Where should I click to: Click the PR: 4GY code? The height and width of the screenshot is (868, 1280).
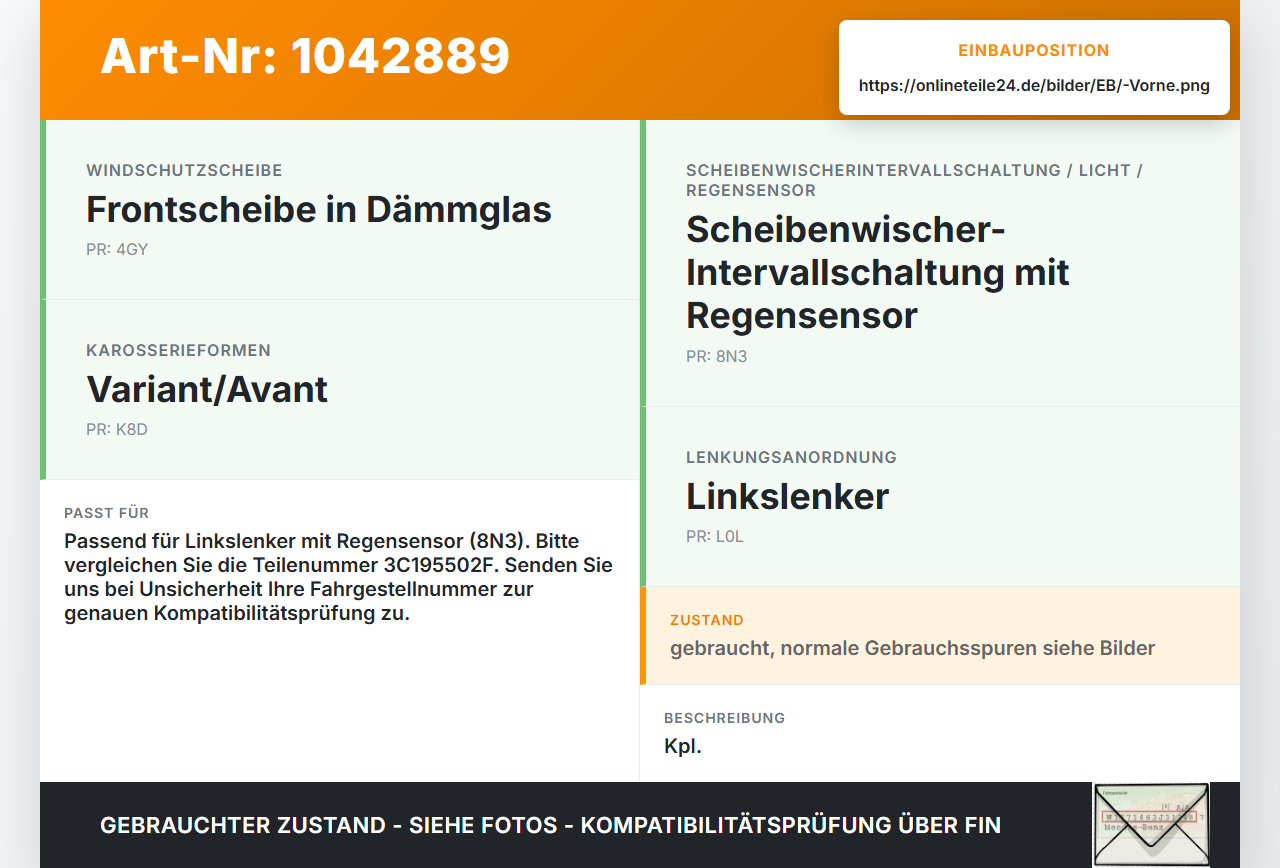tap(117, 249)
